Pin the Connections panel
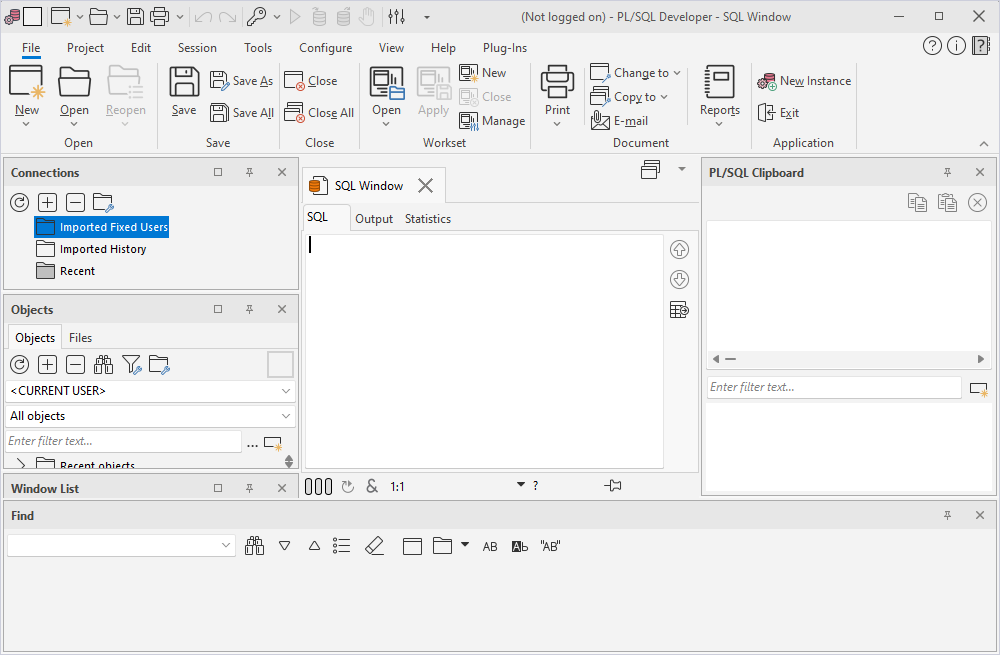 pyautogui.click(x=250, y=172)
